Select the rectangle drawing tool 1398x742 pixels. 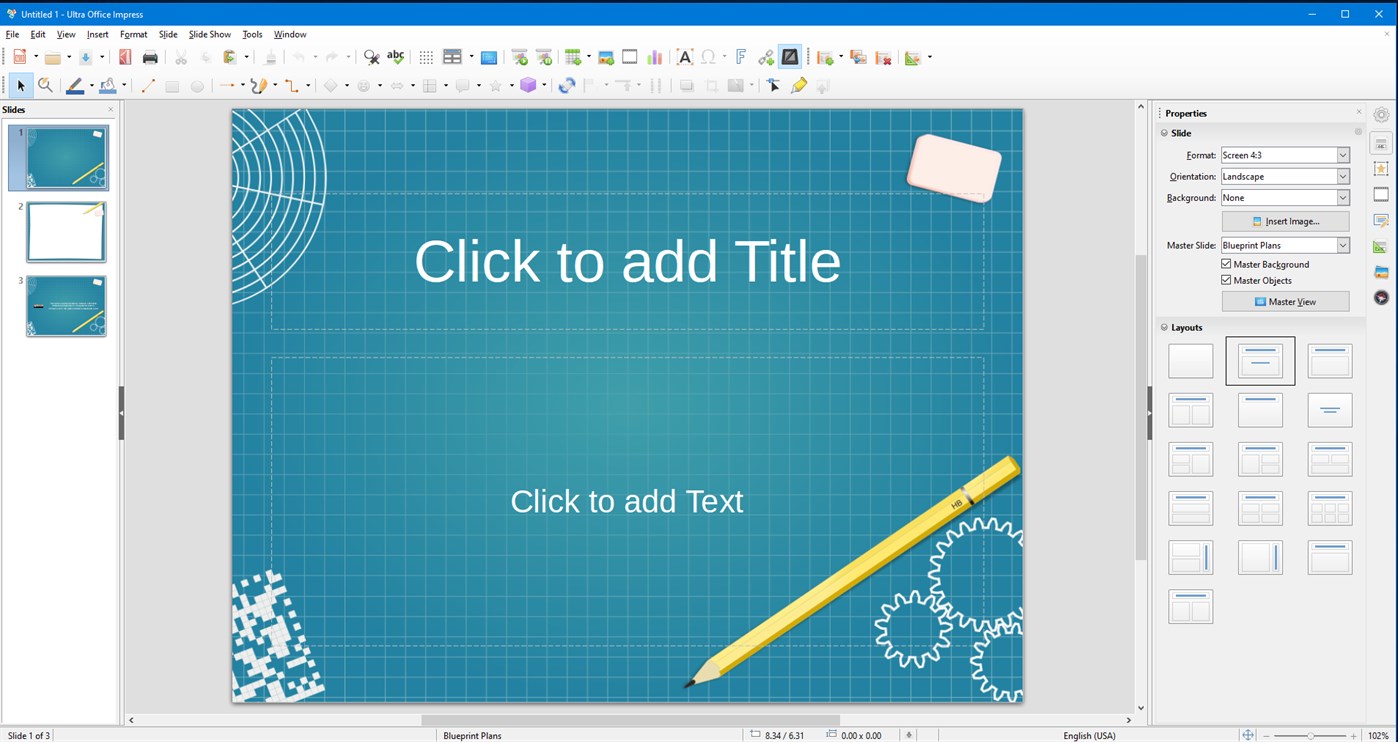coord(171,85)
